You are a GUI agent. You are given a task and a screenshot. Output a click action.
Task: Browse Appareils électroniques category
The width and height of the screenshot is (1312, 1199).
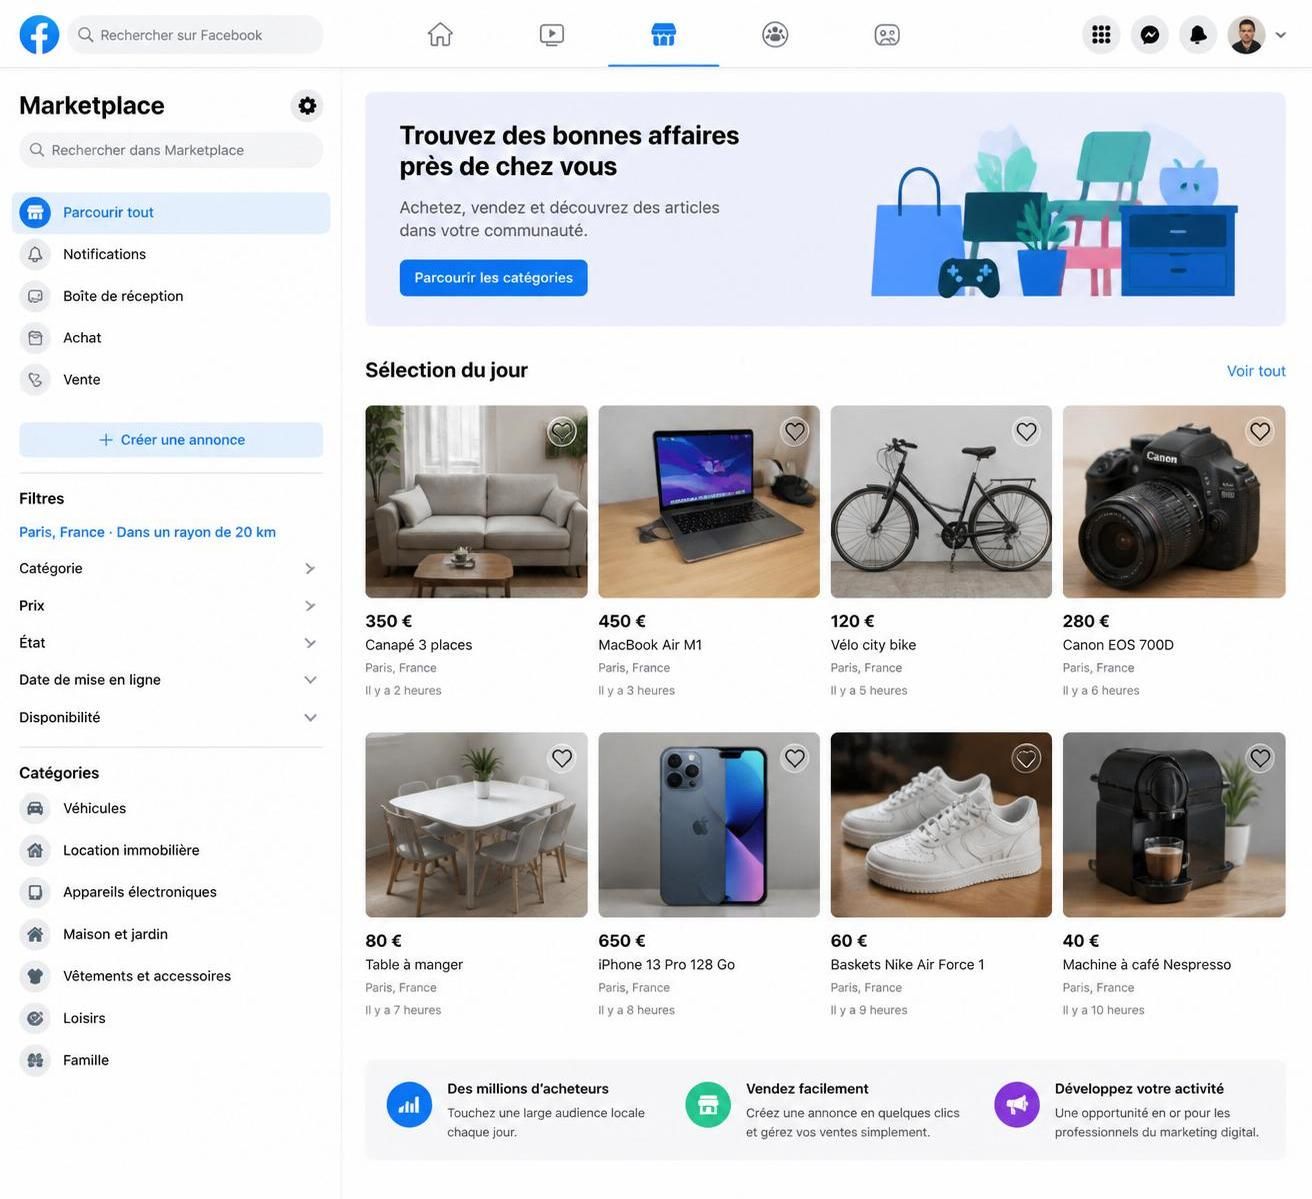(171, 892)
